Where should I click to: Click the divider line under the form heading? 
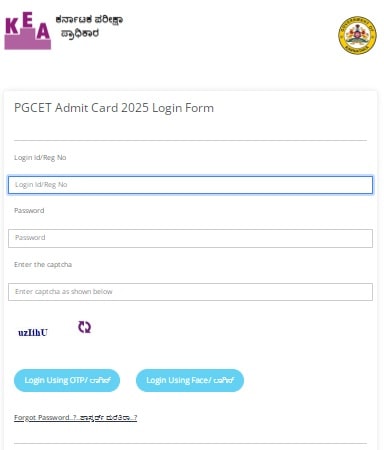coord(190,141)
